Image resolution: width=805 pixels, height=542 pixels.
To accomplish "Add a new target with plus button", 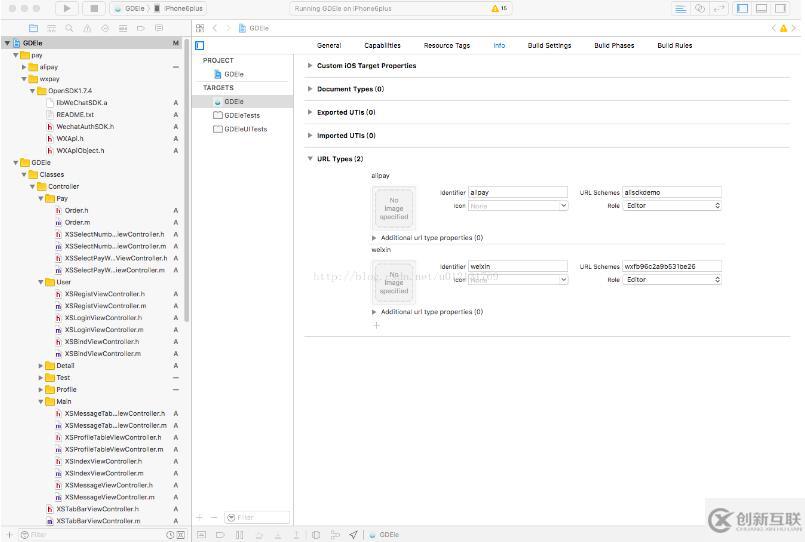I will point(200,517).
